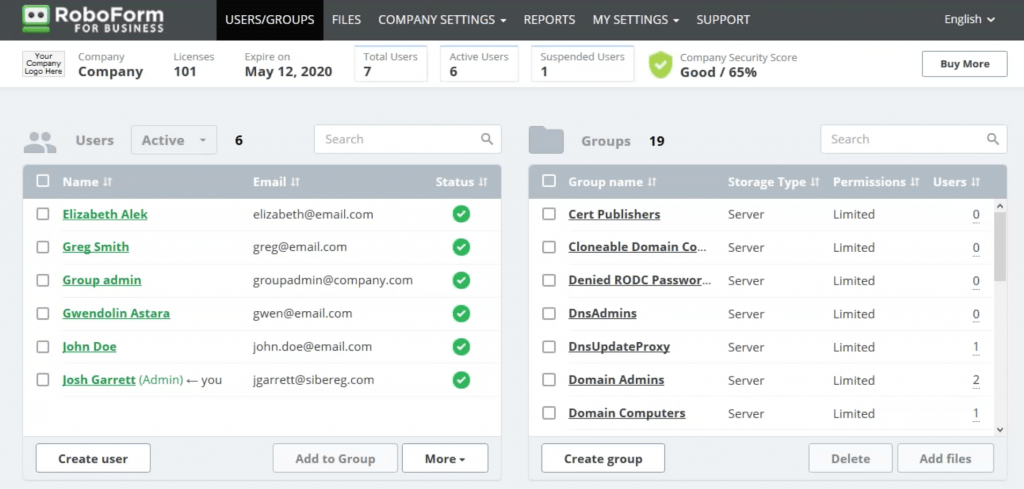Select the Domain Admins group checkbox

(549, 380)
